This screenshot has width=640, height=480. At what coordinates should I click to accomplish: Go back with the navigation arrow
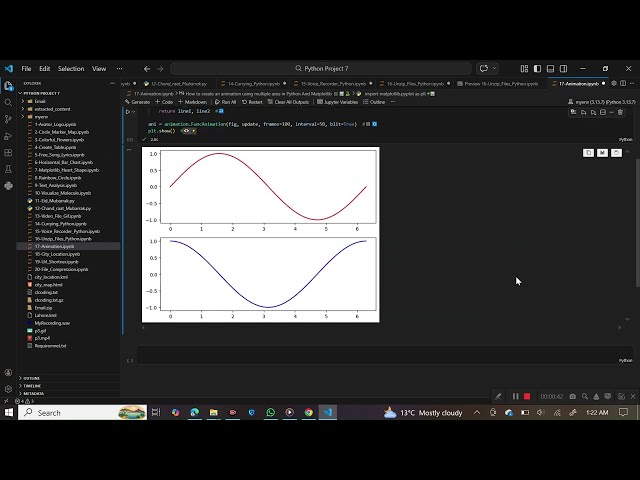(x=147, y=69)
